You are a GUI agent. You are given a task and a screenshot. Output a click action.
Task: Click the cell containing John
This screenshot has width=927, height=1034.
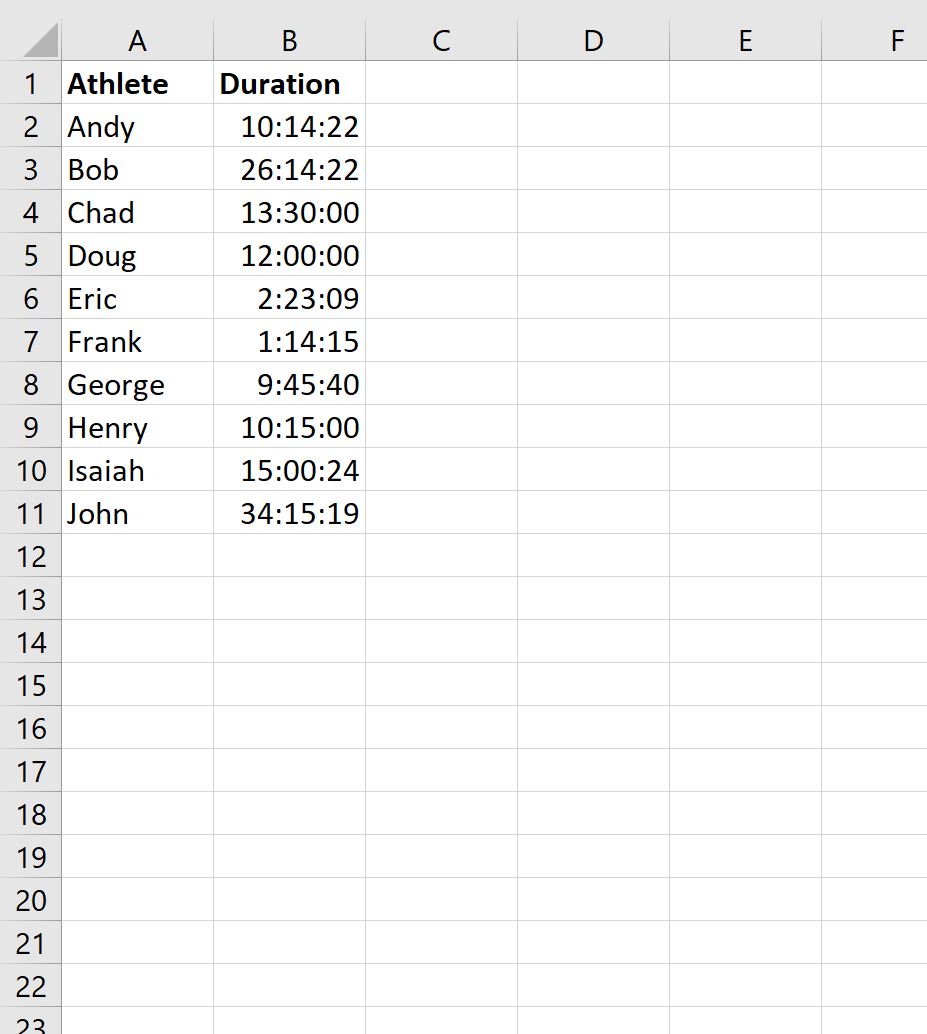tap(137, 513)
